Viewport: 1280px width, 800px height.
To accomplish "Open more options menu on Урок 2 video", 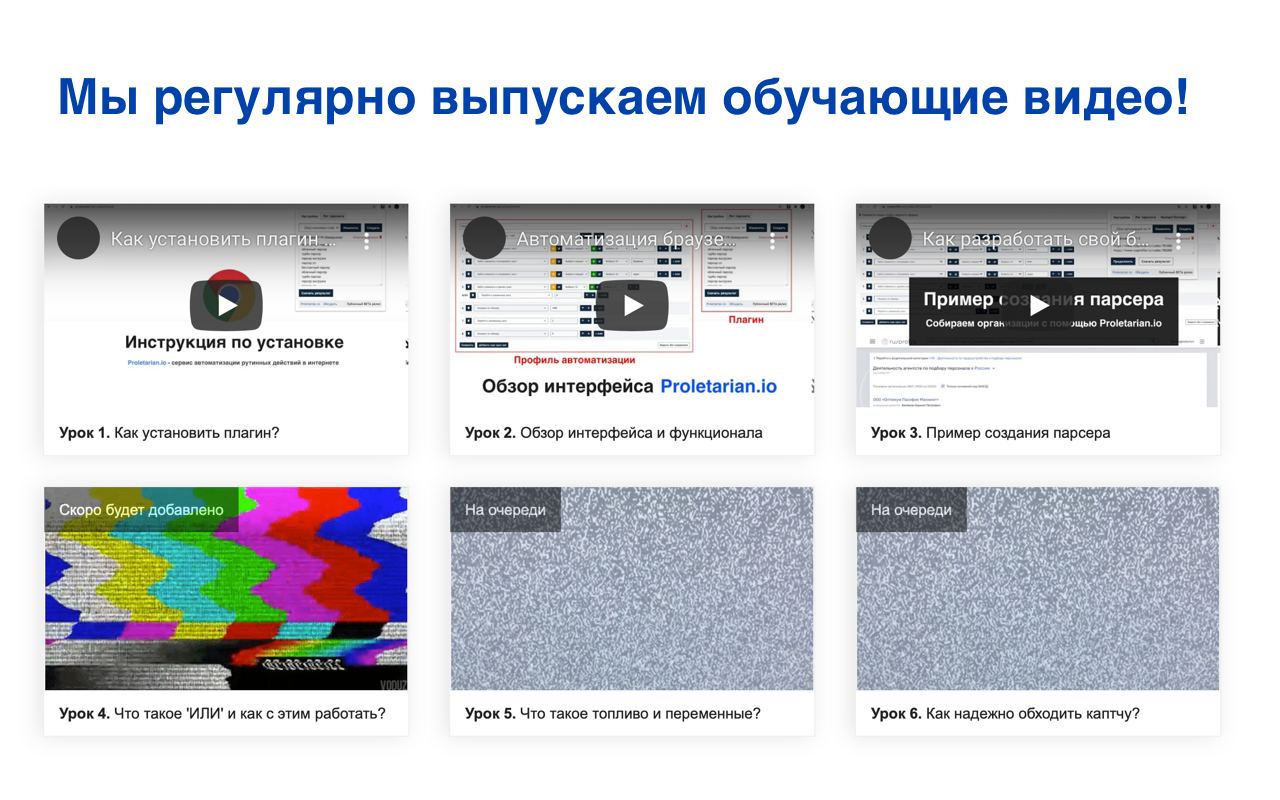I will point(773,239).
